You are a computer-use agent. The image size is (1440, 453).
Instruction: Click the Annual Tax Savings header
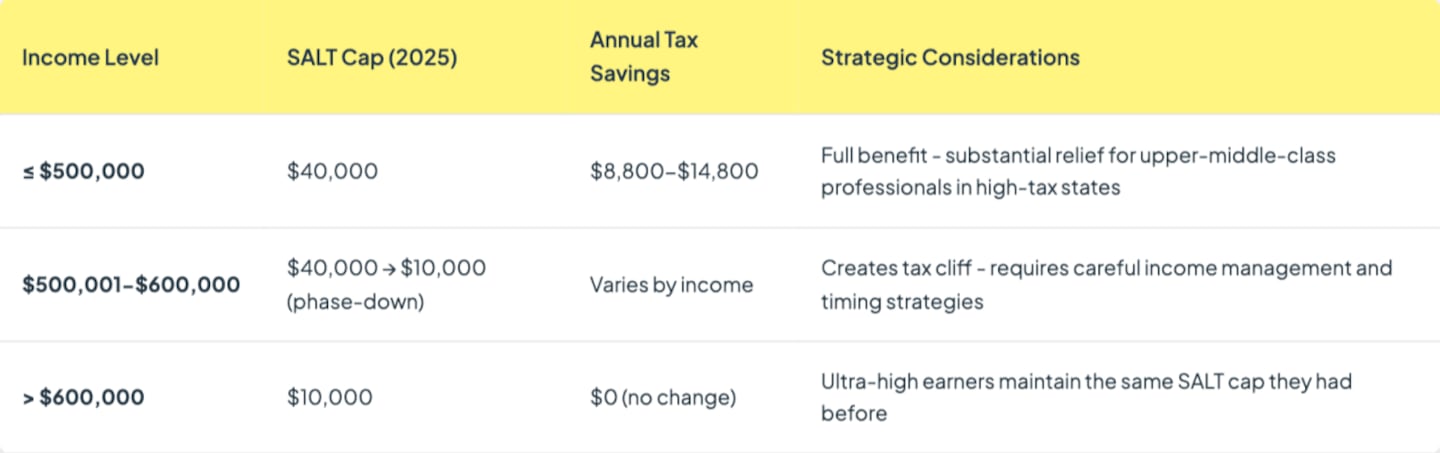tap(643, 57)
